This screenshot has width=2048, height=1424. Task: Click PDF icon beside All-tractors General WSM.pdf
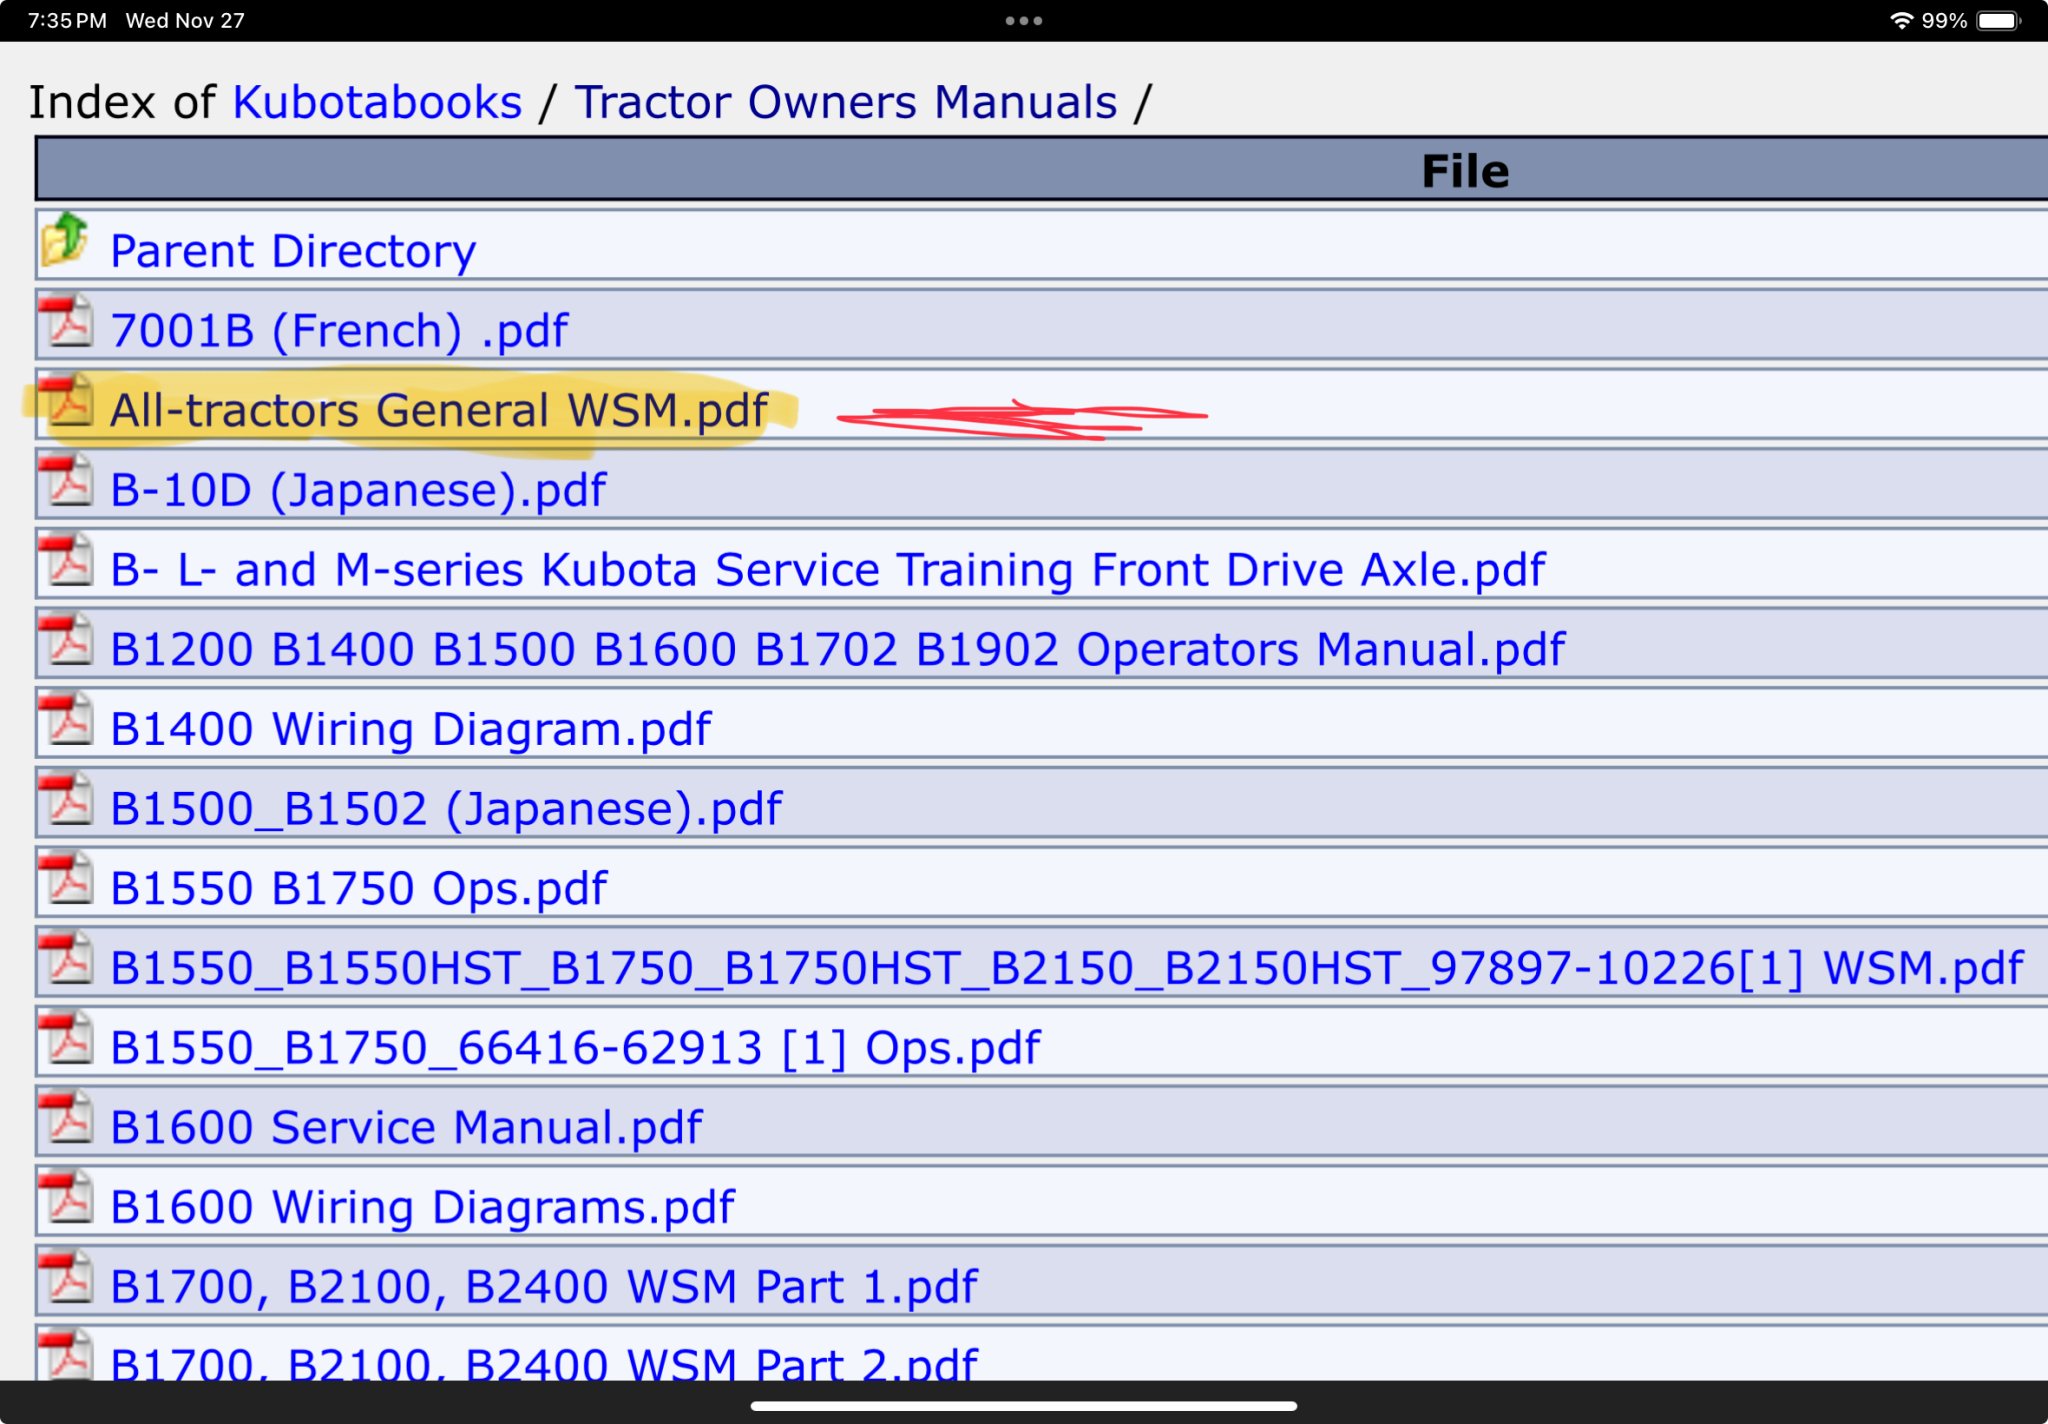click(66, 400)
